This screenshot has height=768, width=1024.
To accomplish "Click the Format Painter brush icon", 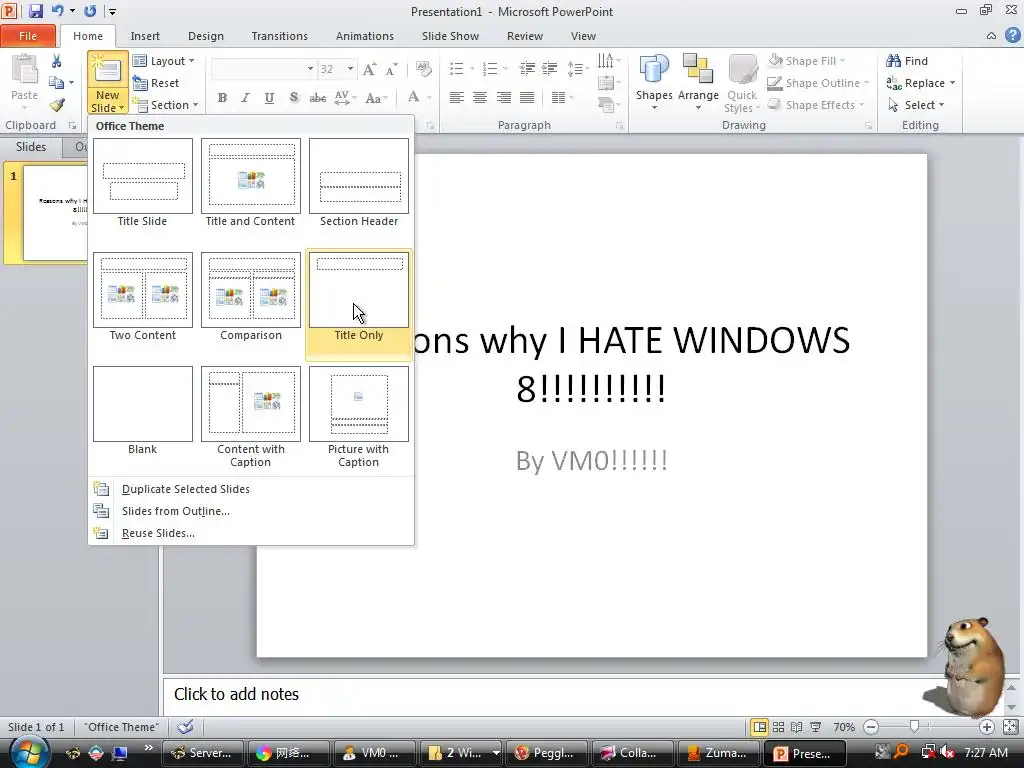I will point(57,104).
